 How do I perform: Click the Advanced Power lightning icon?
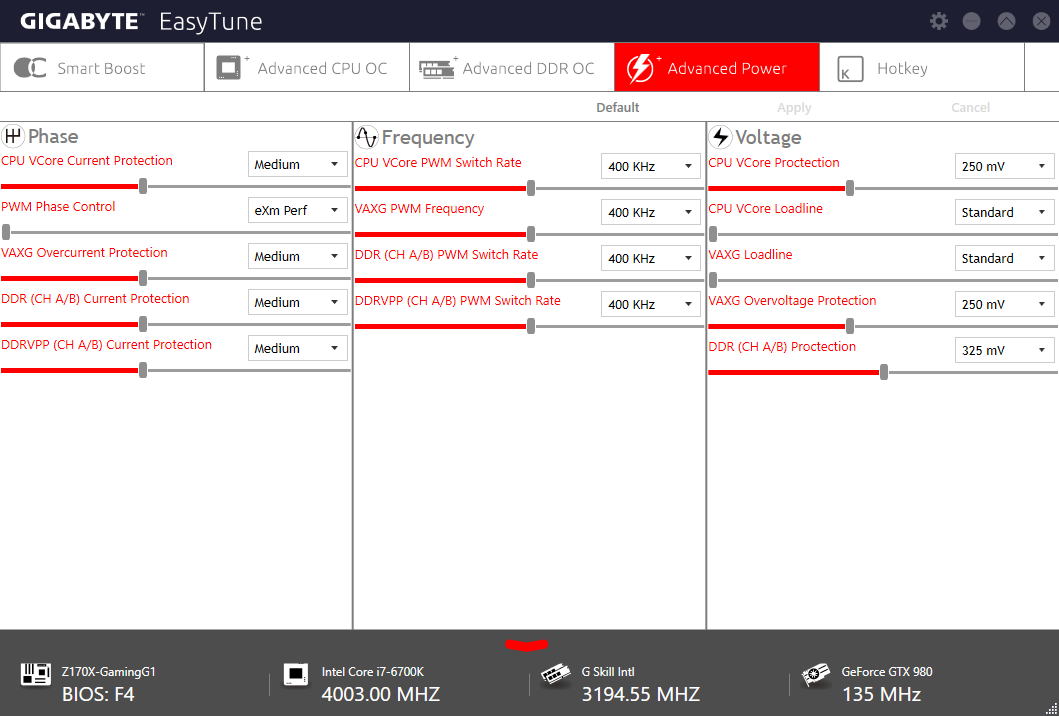tap(642, 68)
